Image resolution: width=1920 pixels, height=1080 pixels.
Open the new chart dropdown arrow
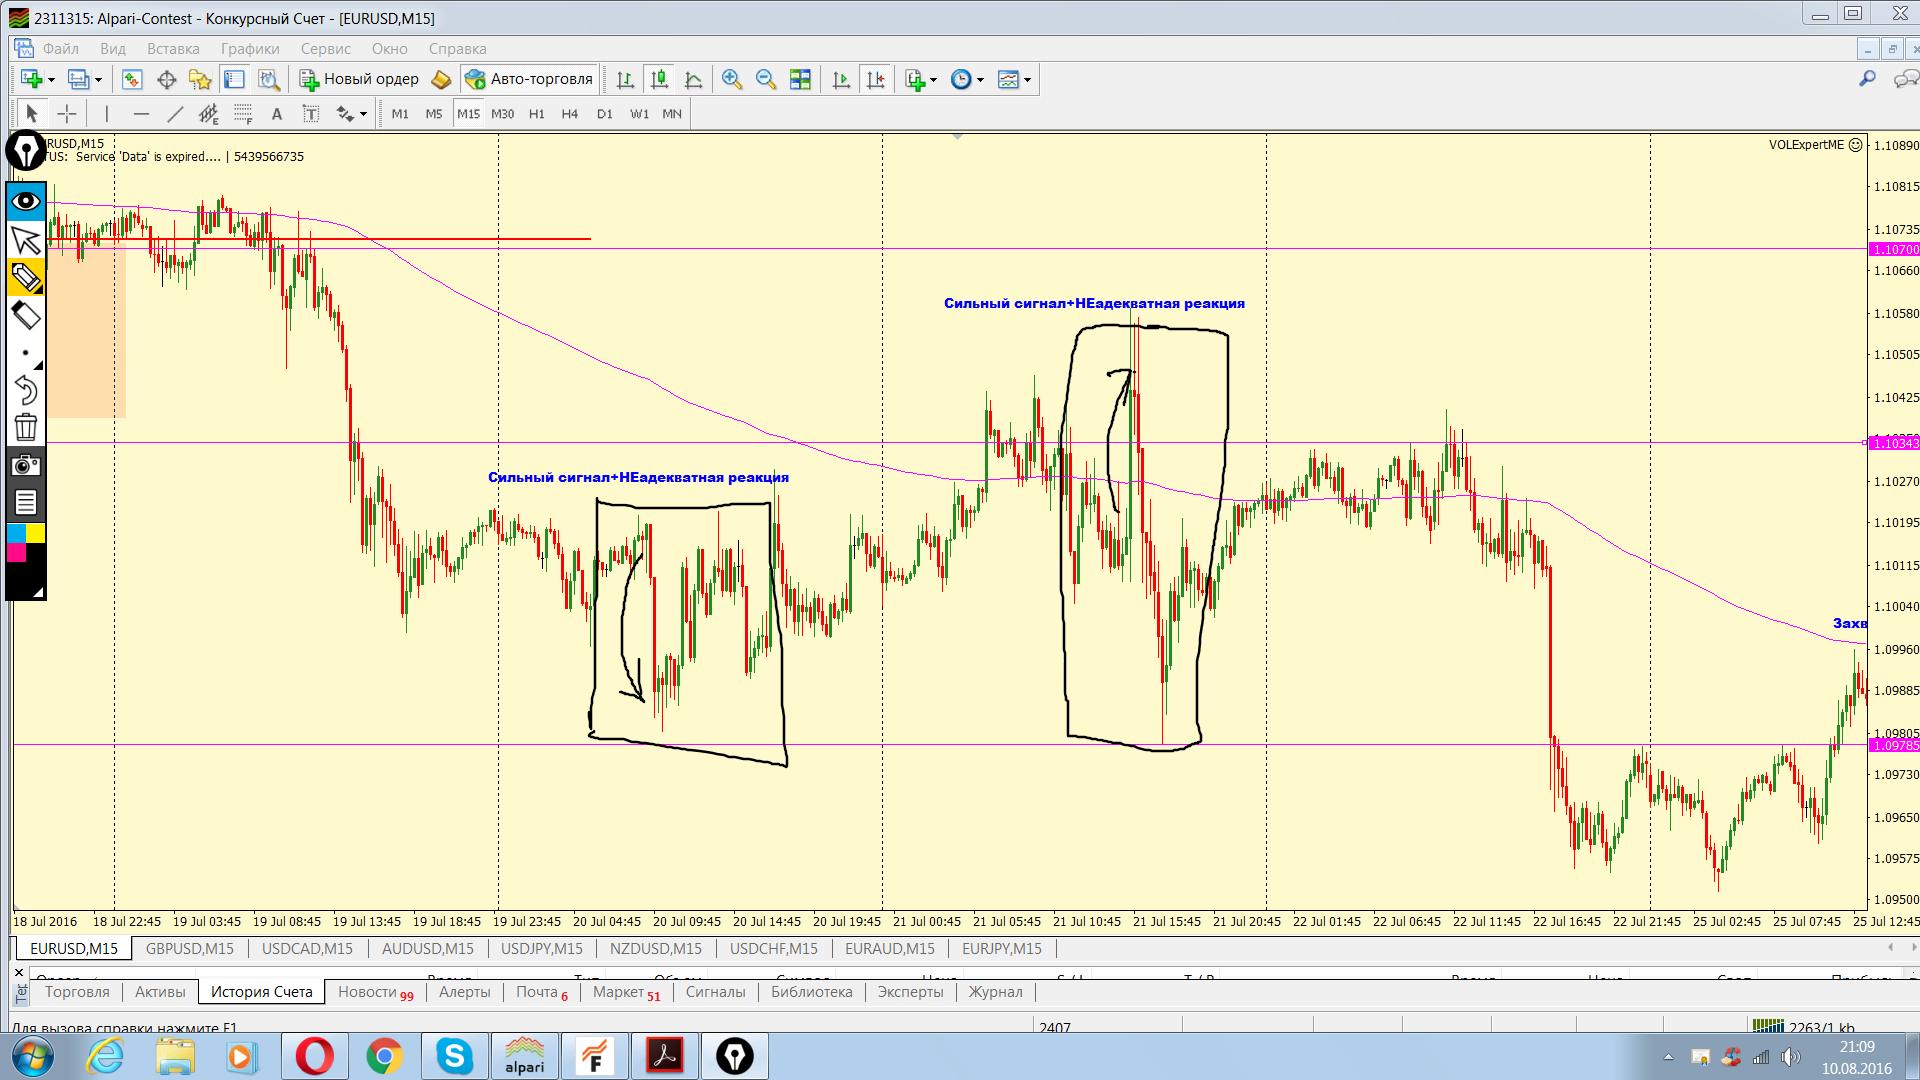51,80
